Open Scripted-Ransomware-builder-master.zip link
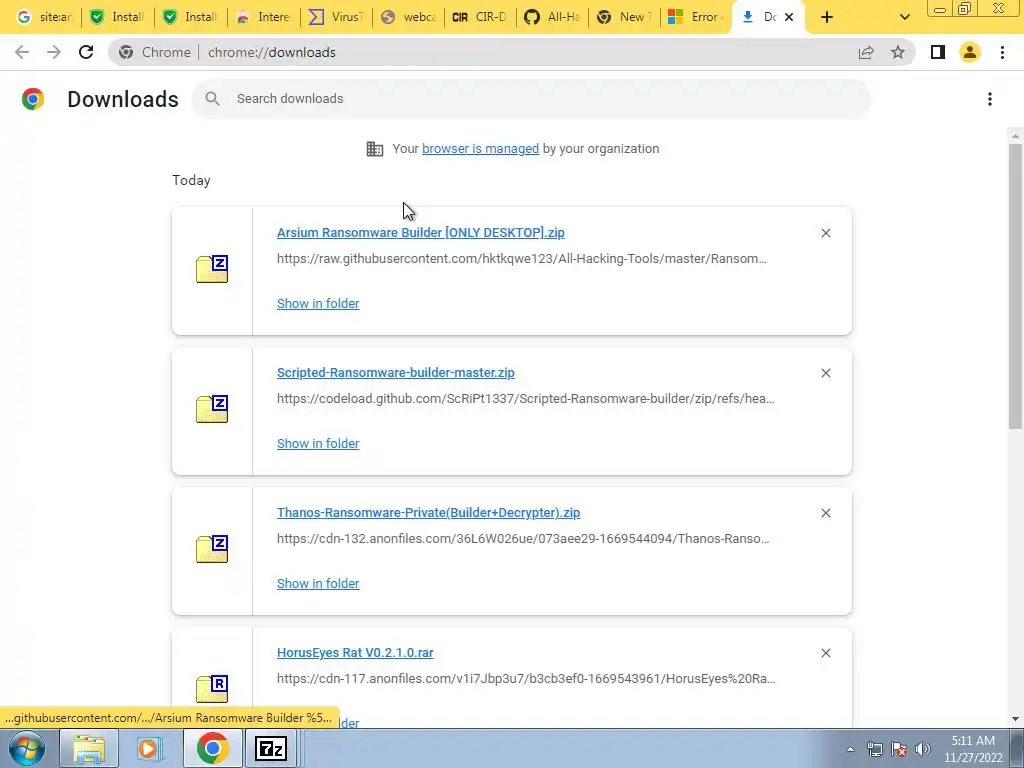Image resolution: width=1024 pixels, height=768 pixels. point(396,372)
